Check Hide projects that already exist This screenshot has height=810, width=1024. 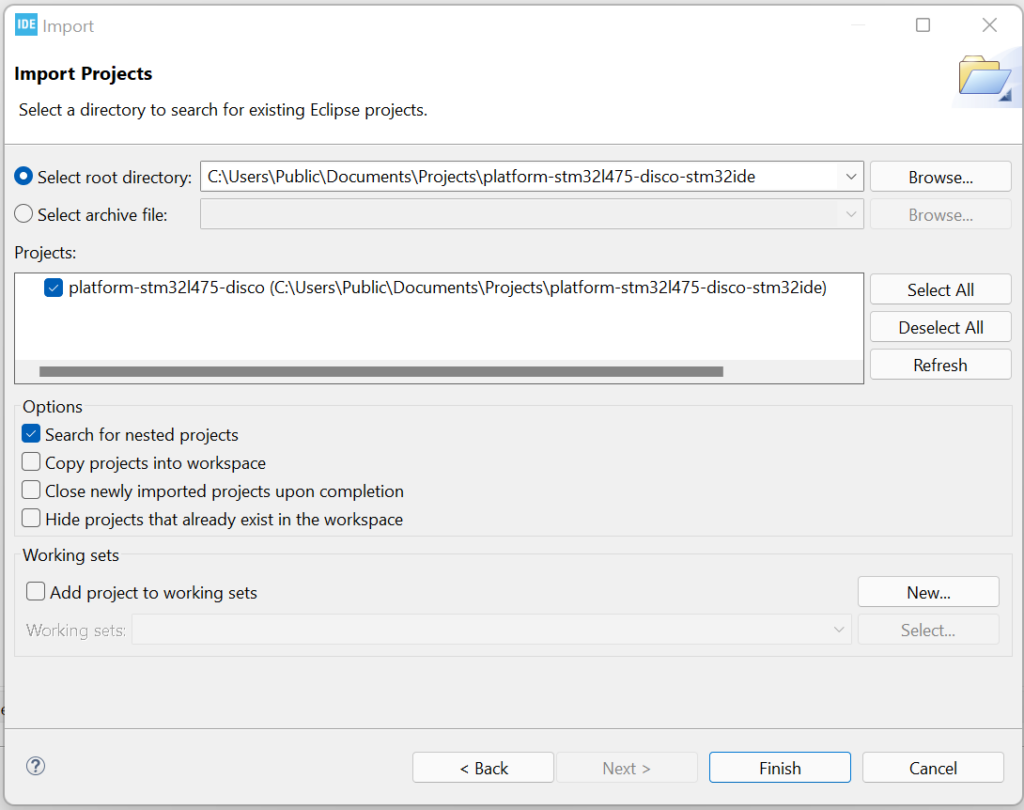(x=30, y=519)
